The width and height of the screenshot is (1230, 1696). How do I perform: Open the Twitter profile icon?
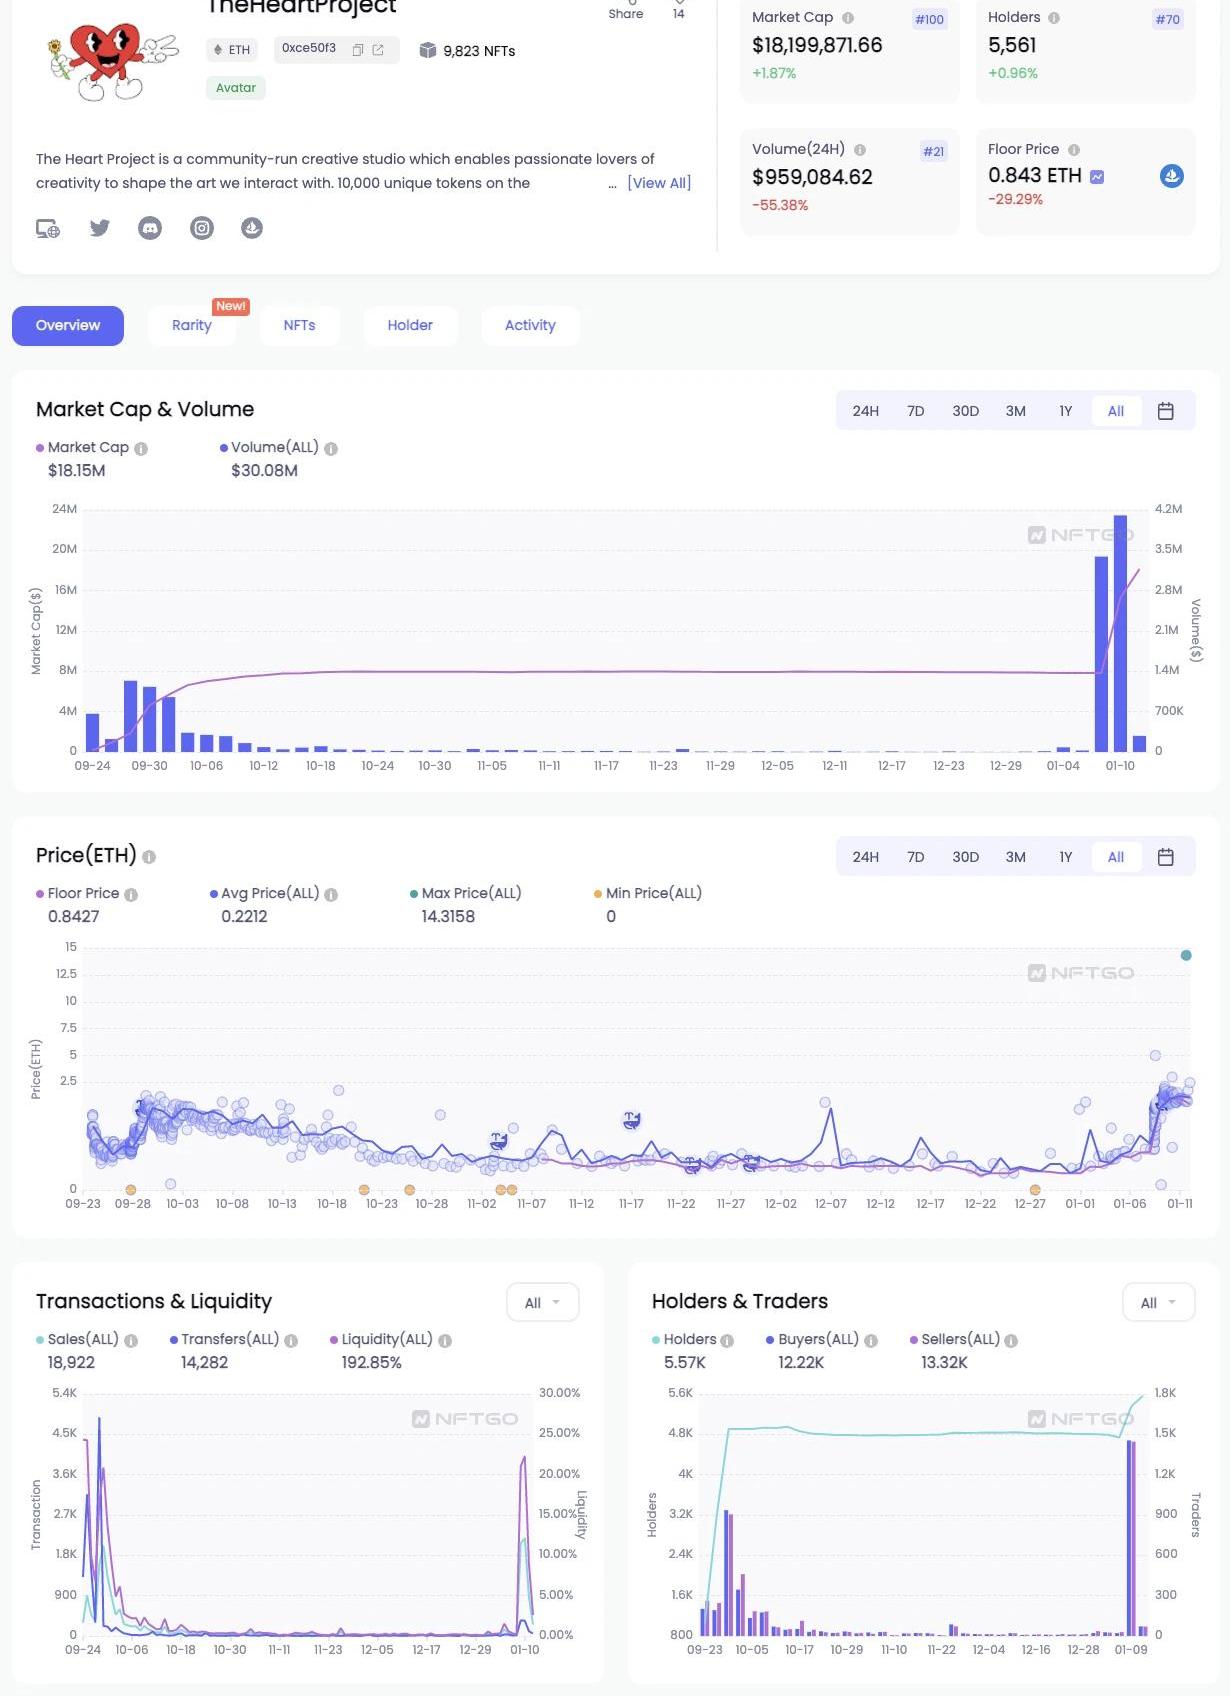(99, 228)
